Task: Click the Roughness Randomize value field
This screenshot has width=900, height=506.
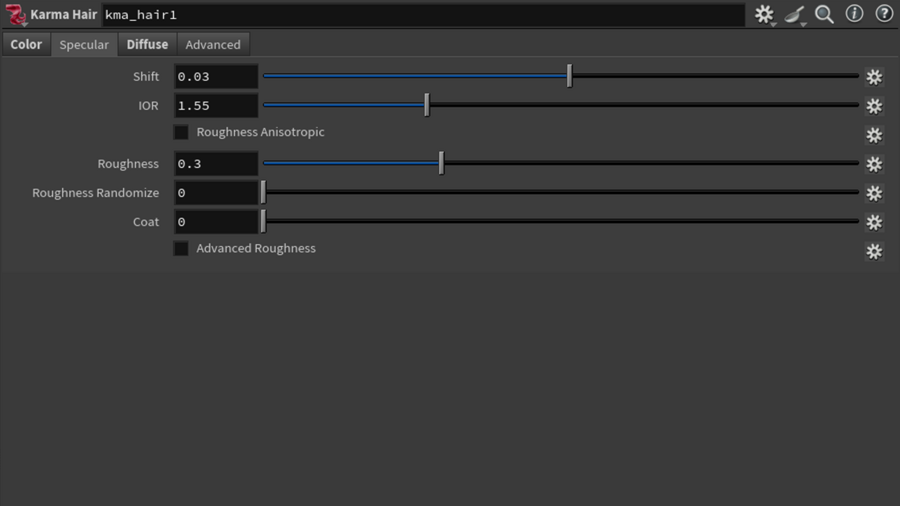Action: pos(216,193)
